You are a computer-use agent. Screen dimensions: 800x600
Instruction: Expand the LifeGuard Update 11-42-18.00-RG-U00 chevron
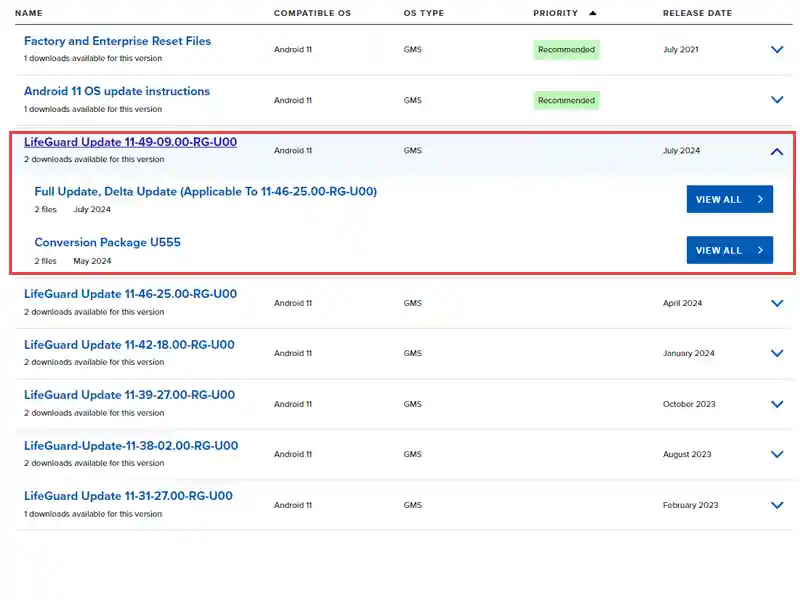coord(777,353)
